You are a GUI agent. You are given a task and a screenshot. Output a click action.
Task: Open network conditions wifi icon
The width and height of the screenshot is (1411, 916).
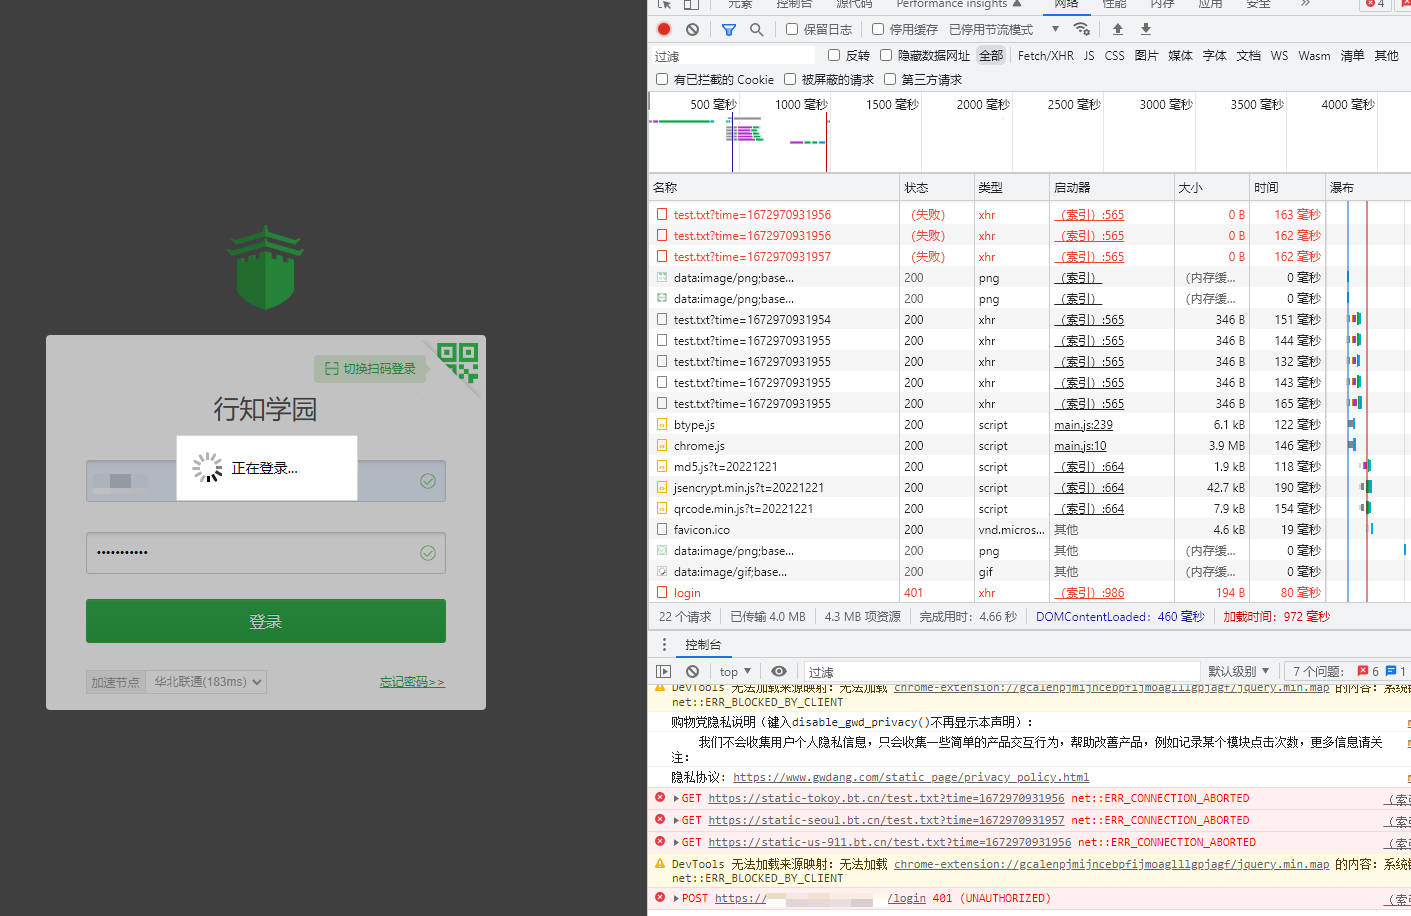(1081, 29)
